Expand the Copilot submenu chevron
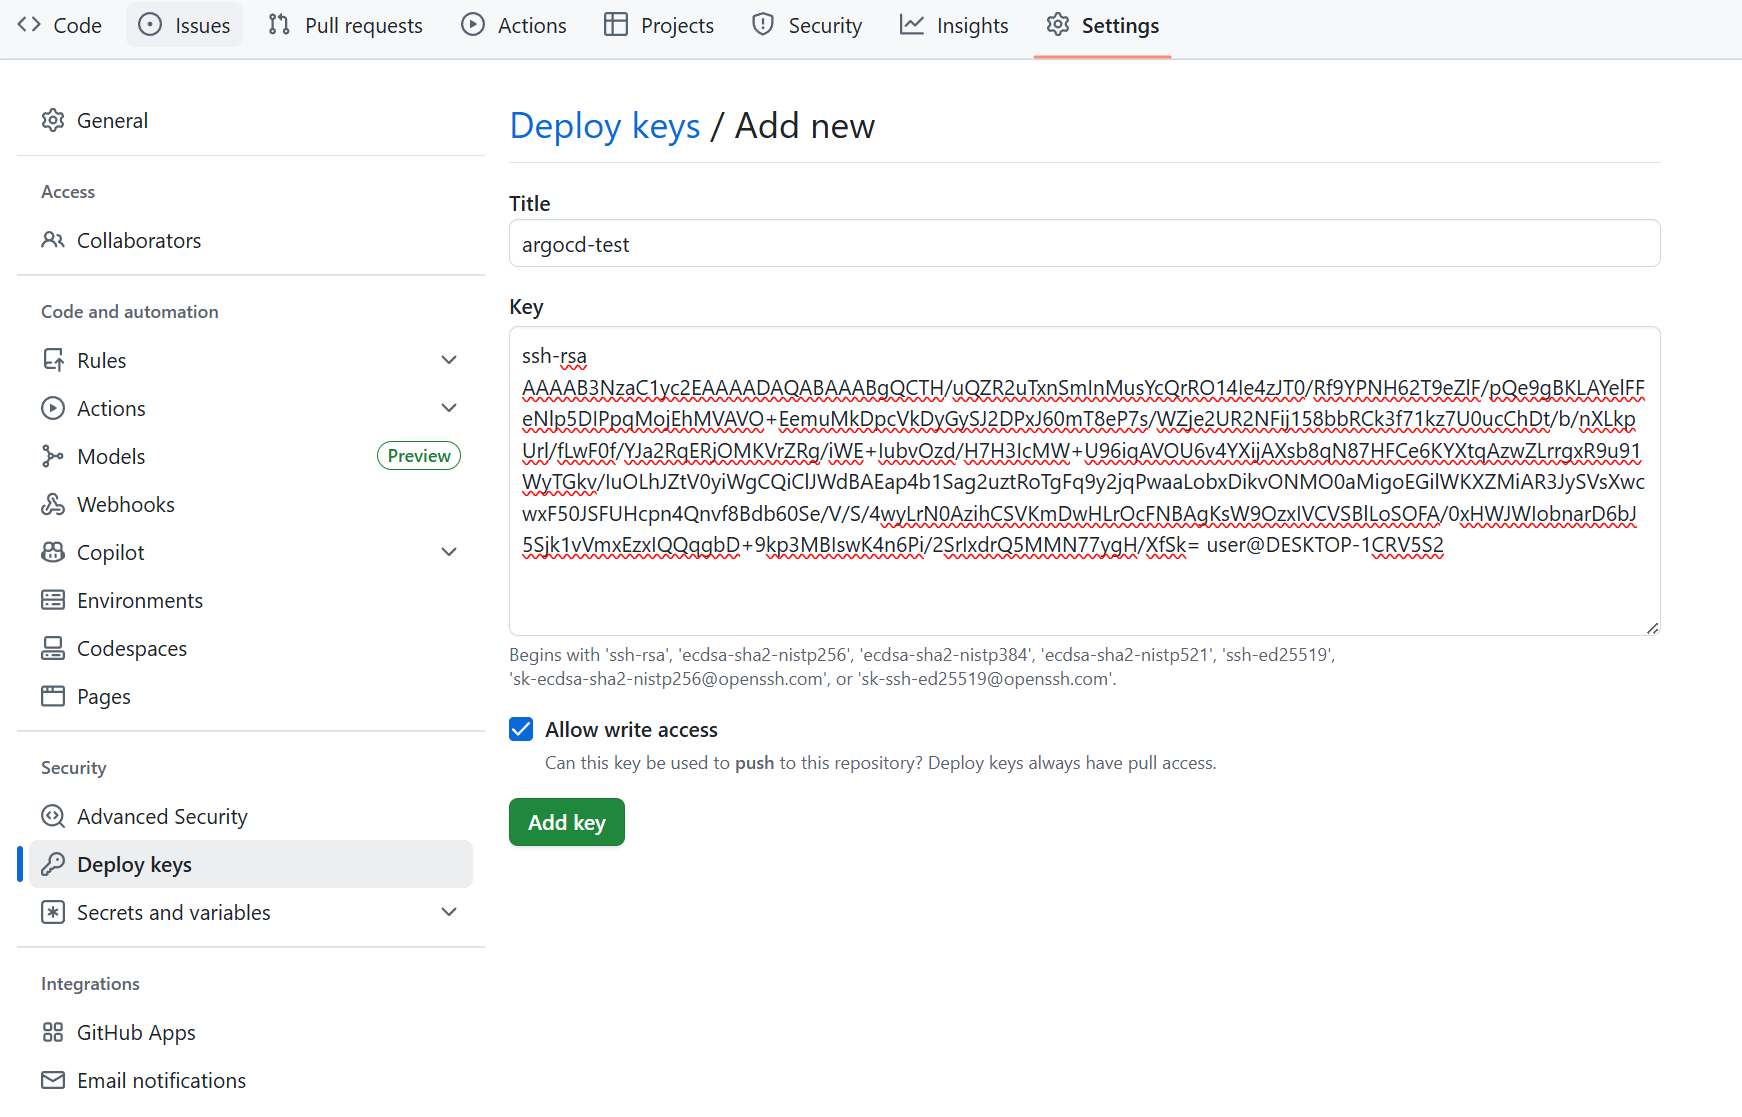The height and width of the screenshot is (1117, 1742). pyautogui.click(x=449, y=553)
